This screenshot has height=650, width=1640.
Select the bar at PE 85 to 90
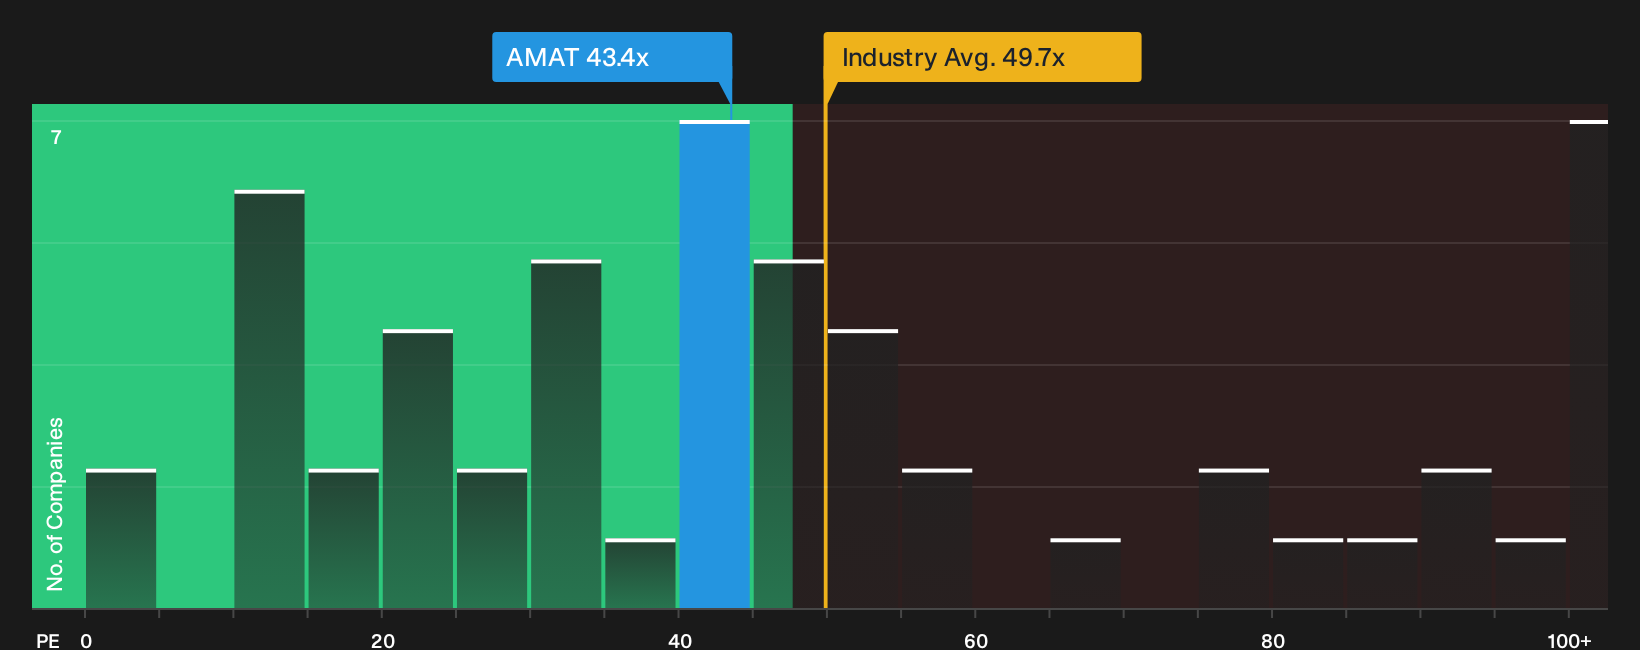tap(1382, 573)
